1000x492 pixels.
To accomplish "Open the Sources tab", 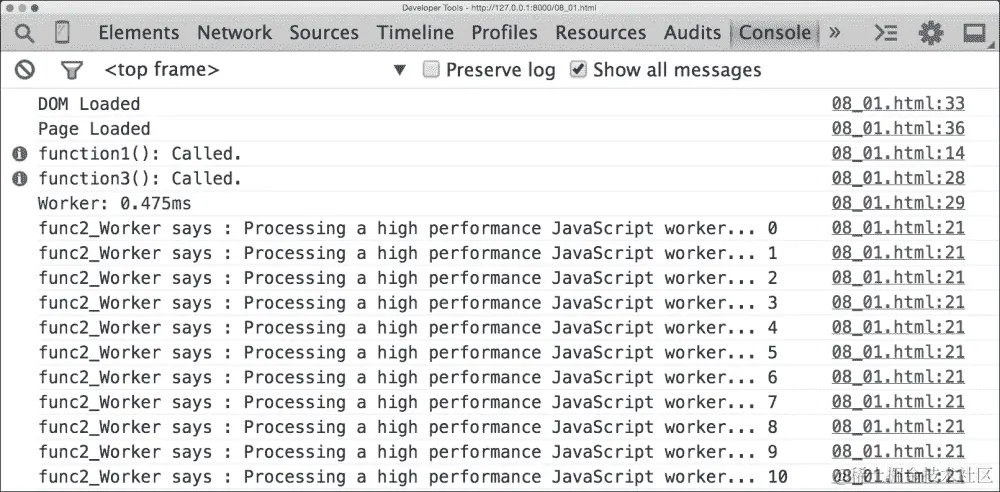I will pyautogui.click(x=324, y=33).
